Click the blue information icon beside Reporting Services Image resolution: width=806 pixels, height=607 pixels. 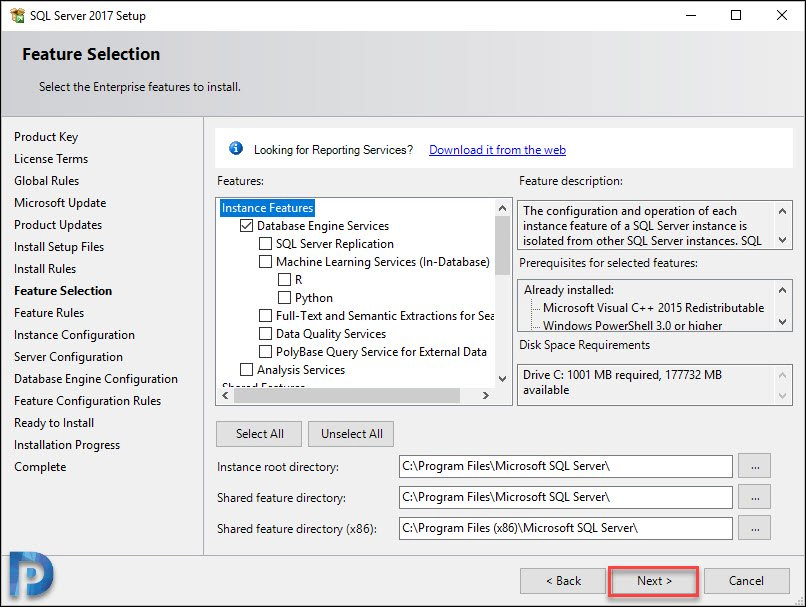[236, 149]
